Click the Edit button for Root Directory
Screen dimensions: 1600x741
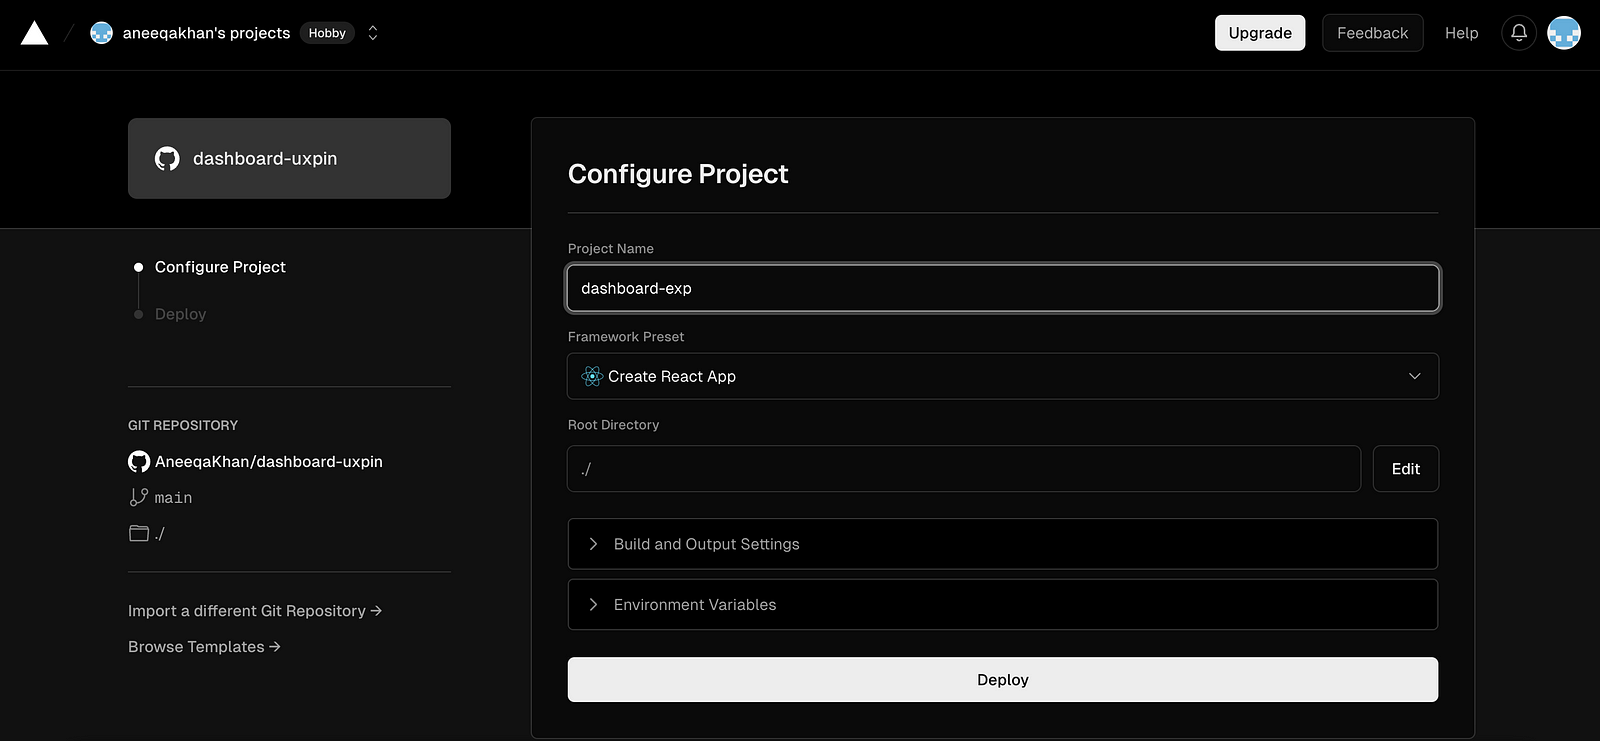[x=1405, y=469]
